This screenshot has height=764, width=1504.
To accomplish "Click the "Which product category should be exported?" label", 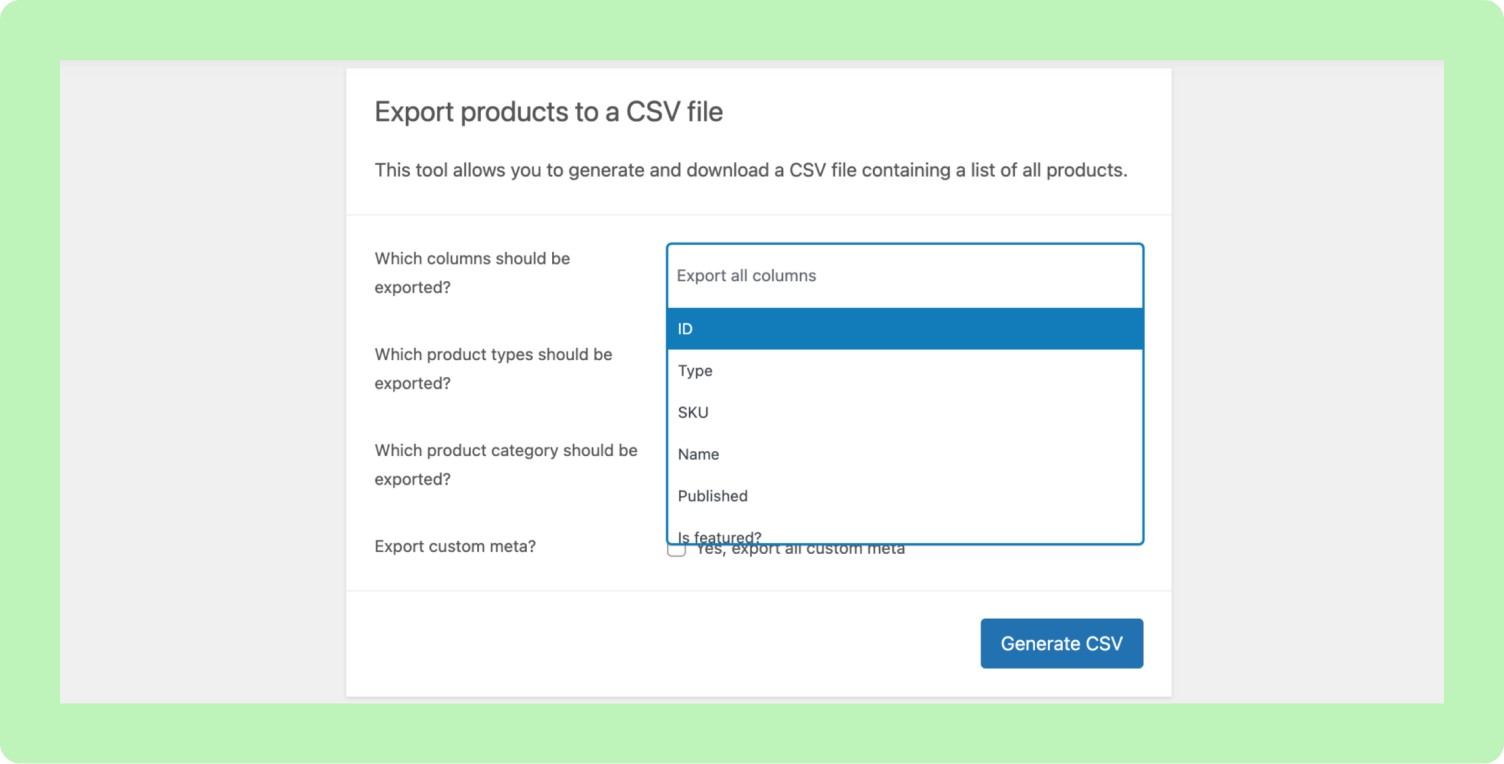I will [505, 464].
